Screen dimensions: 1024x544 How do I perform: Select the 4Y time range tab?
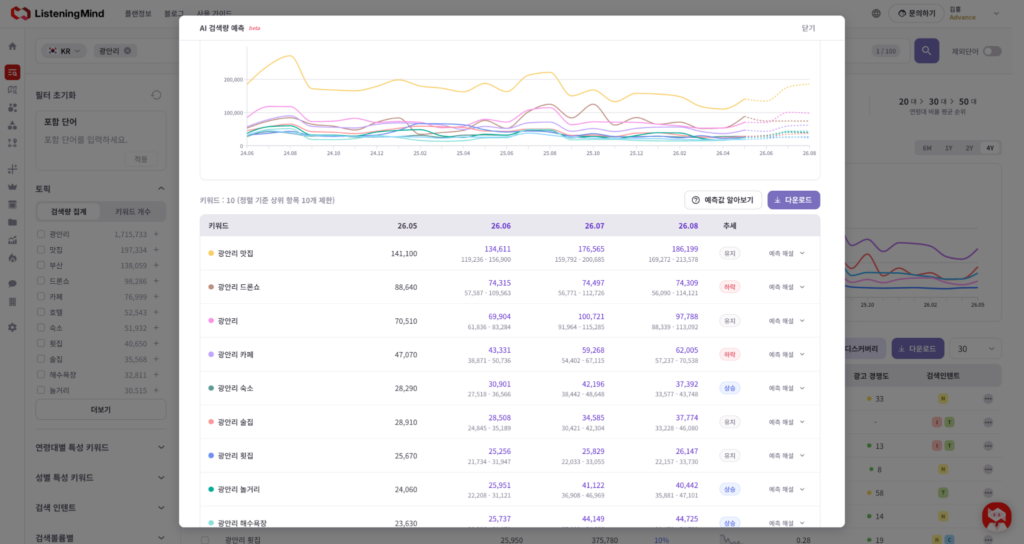tap(990, 148)
